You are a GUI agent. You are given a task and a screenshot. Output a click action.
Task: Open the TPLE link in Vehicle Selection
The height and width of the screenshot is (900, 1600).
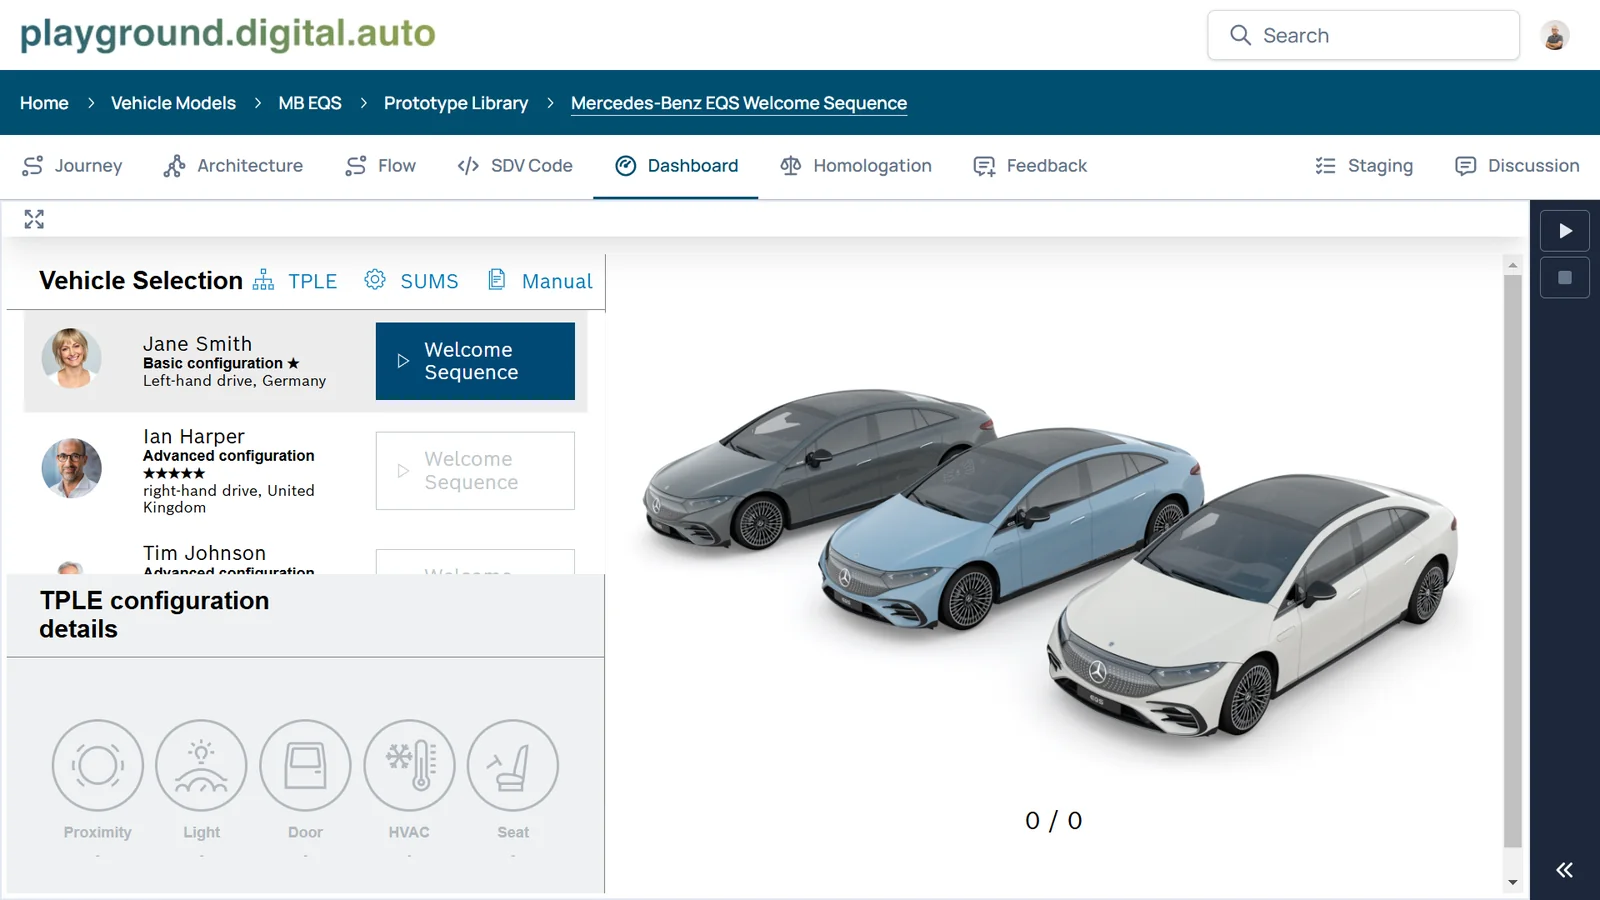[295, 281]
